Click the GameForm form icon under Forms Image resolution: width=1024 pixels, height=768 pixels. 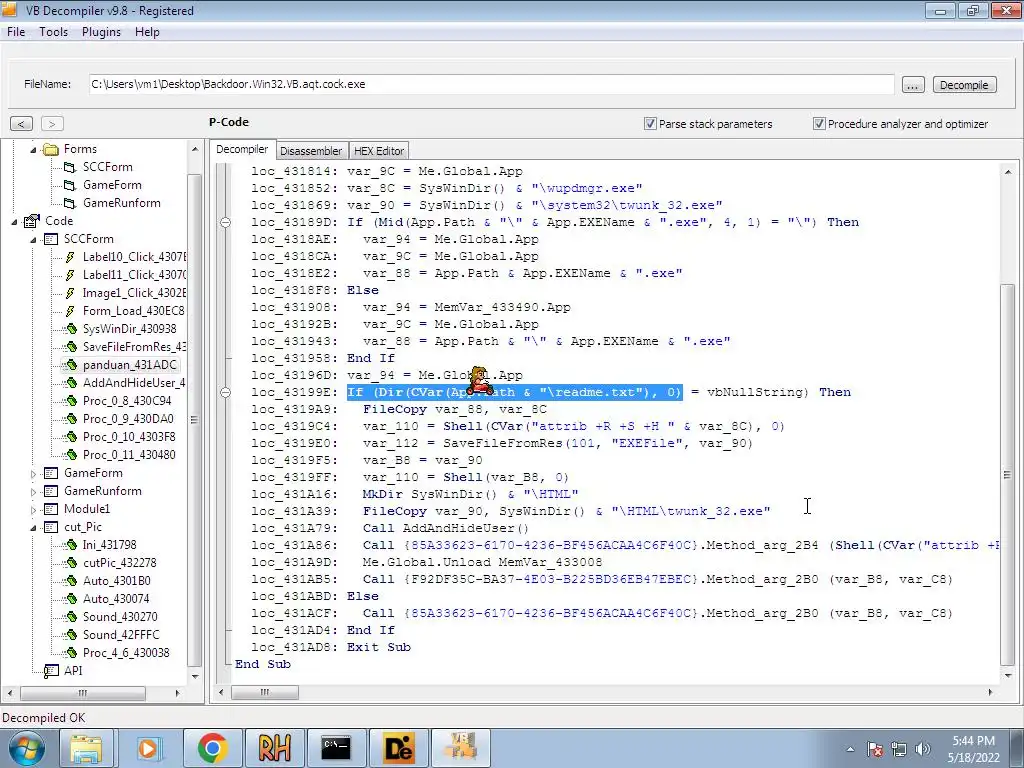69,185
